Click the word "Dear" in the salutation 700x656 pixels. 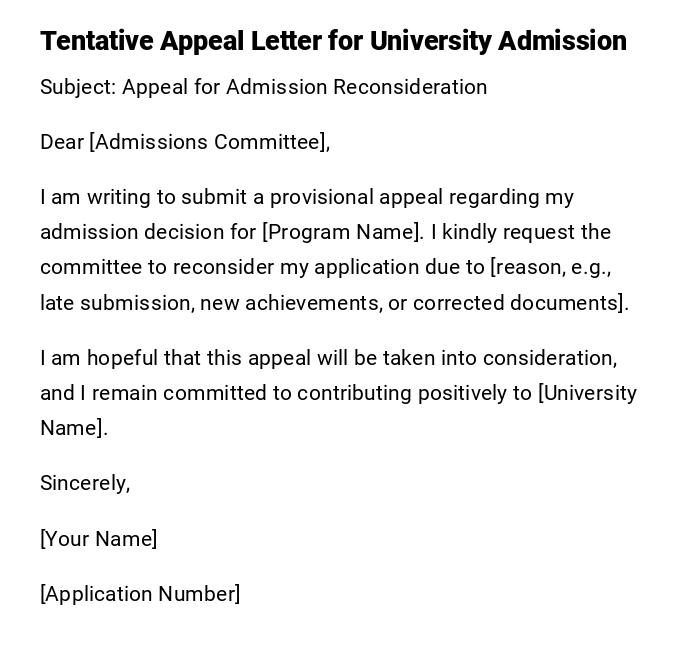pyautogui.click(x=62, y=142)
